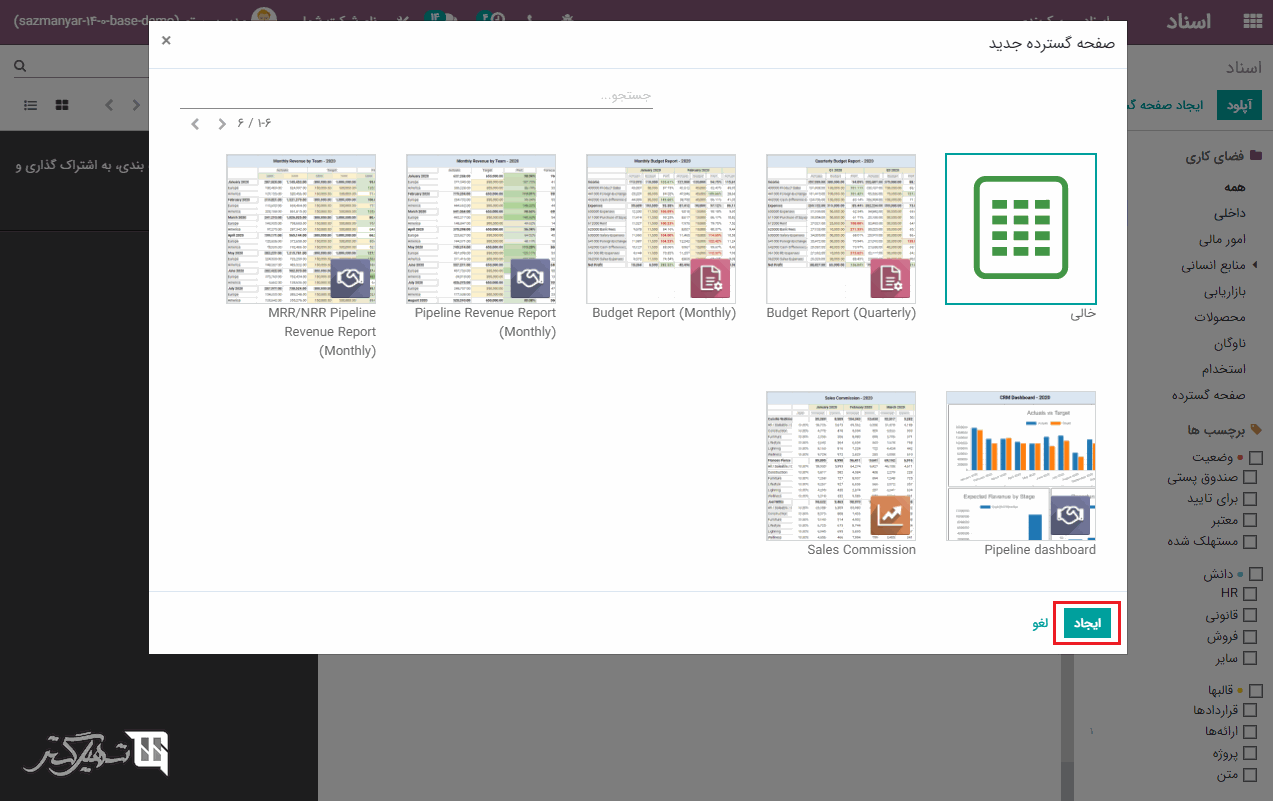
Task: Click the tag icon beside برچسب ها
Action: click(1257, 430)
